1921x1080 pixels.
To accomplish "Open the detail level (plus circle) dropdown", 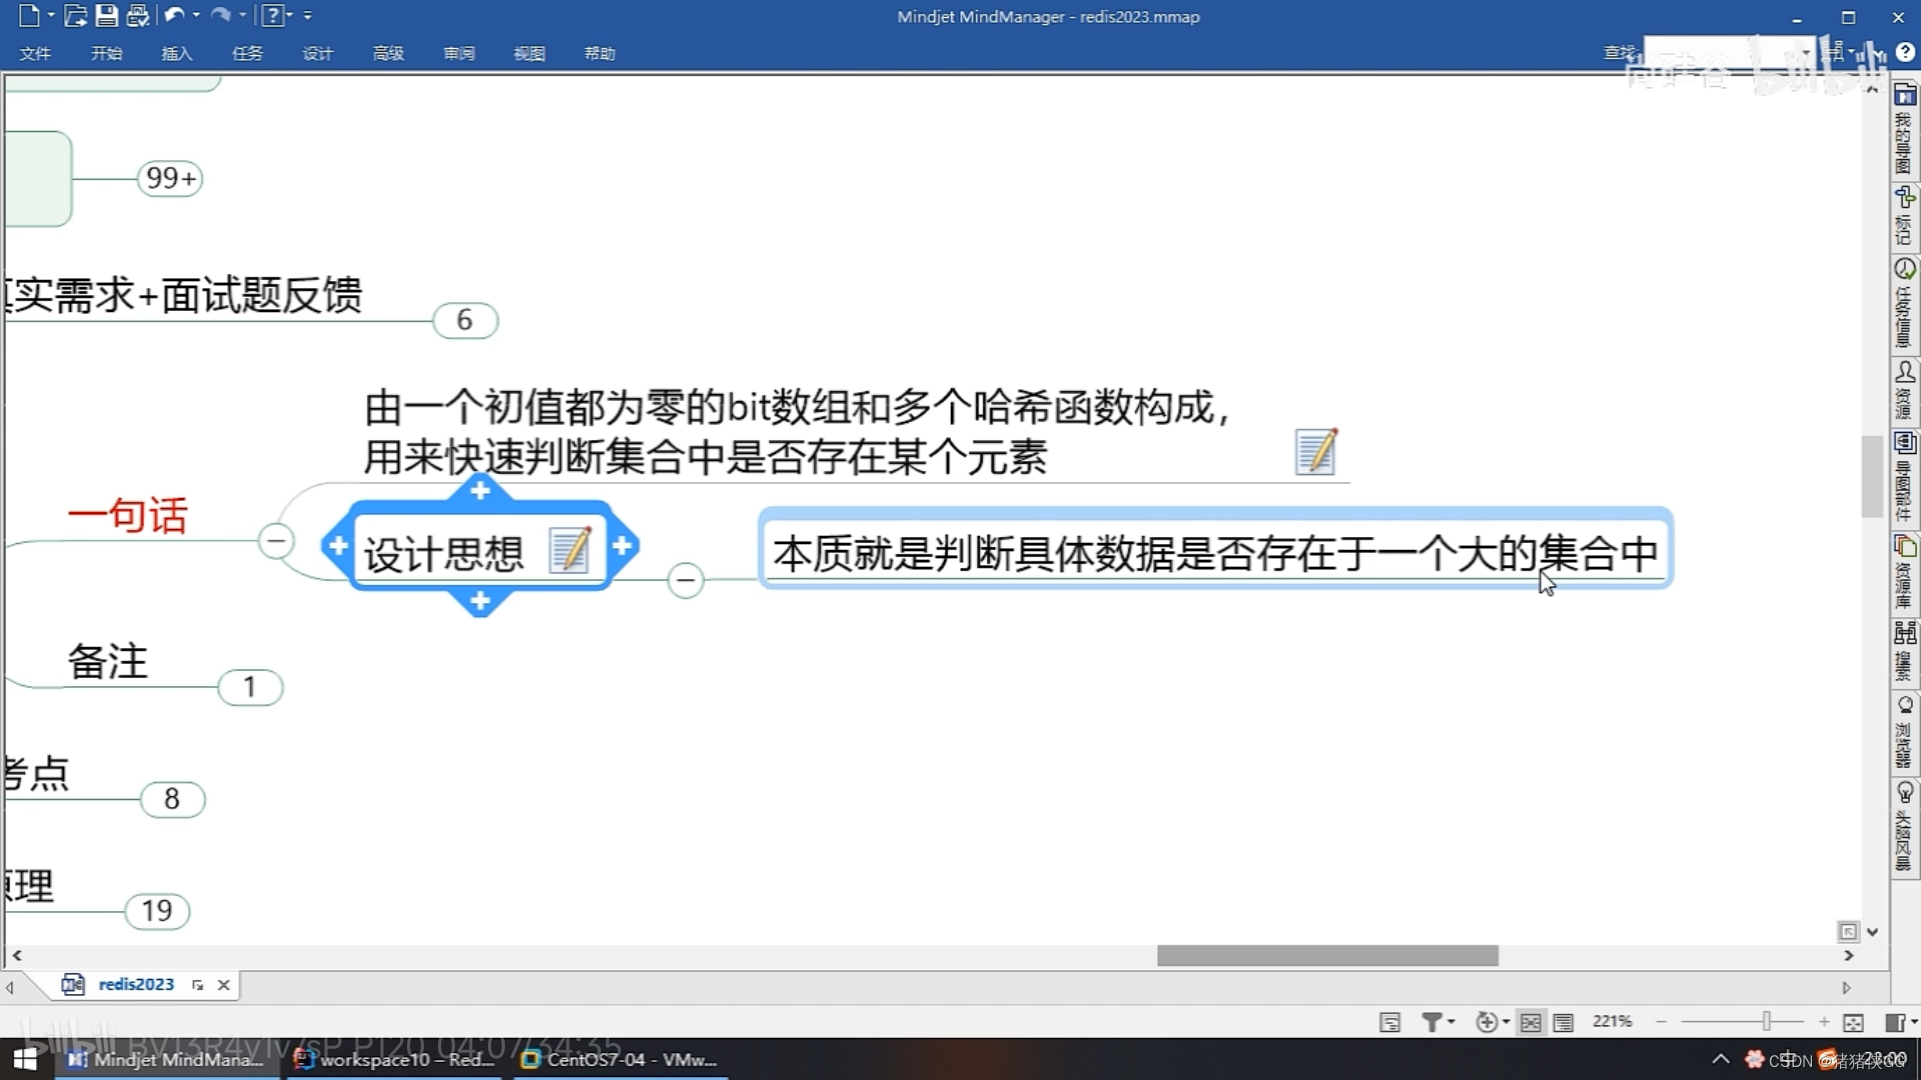I will [x=1492, y=1022].
